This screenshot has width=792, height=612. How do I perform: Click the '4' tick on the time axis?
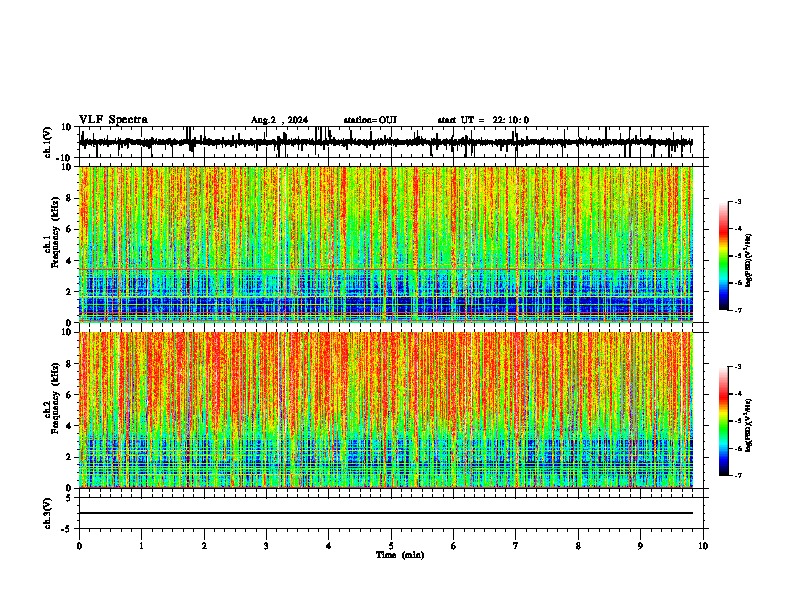pos(329,546)
